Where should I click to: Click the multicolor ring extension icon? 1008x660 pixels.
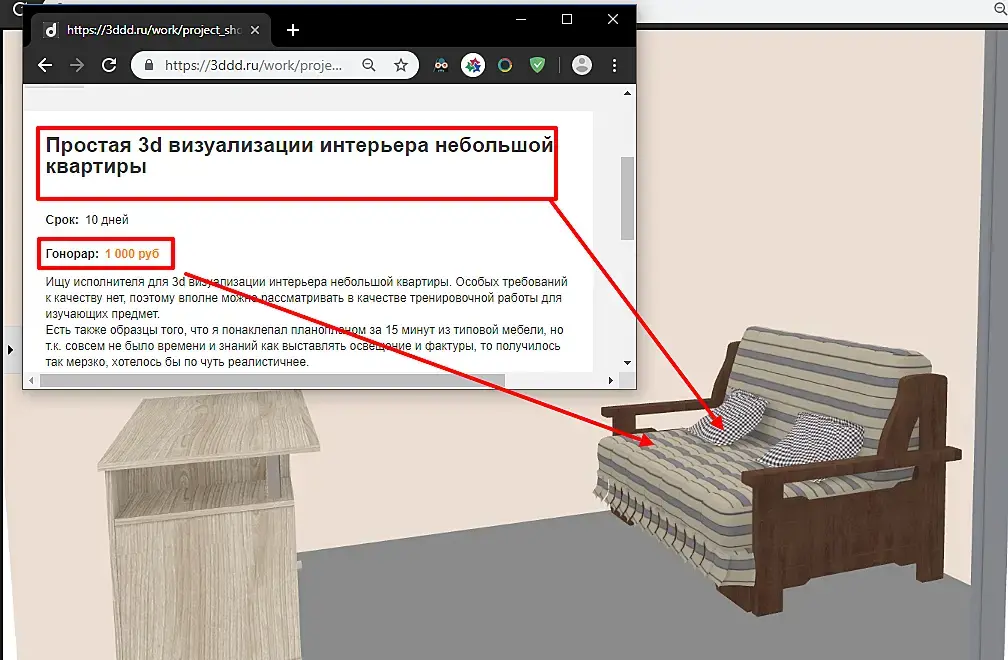[505, 65]
